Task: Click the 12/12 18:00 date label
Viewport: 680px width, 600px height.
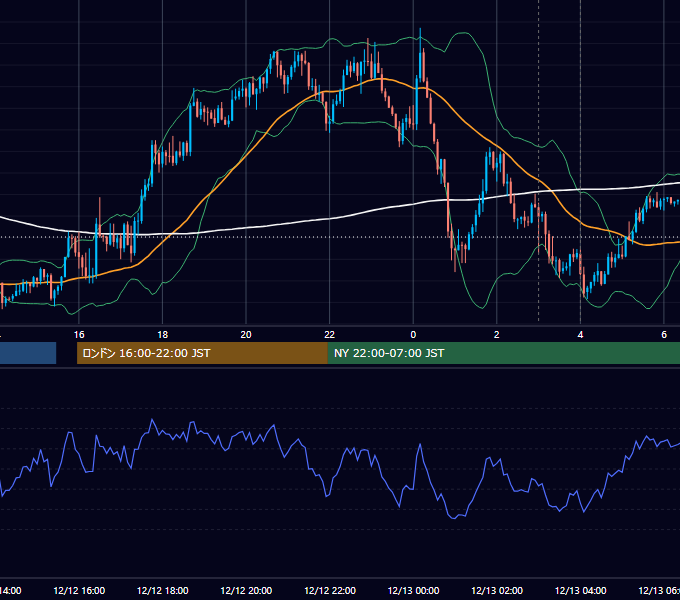Action: coord(163,590)
